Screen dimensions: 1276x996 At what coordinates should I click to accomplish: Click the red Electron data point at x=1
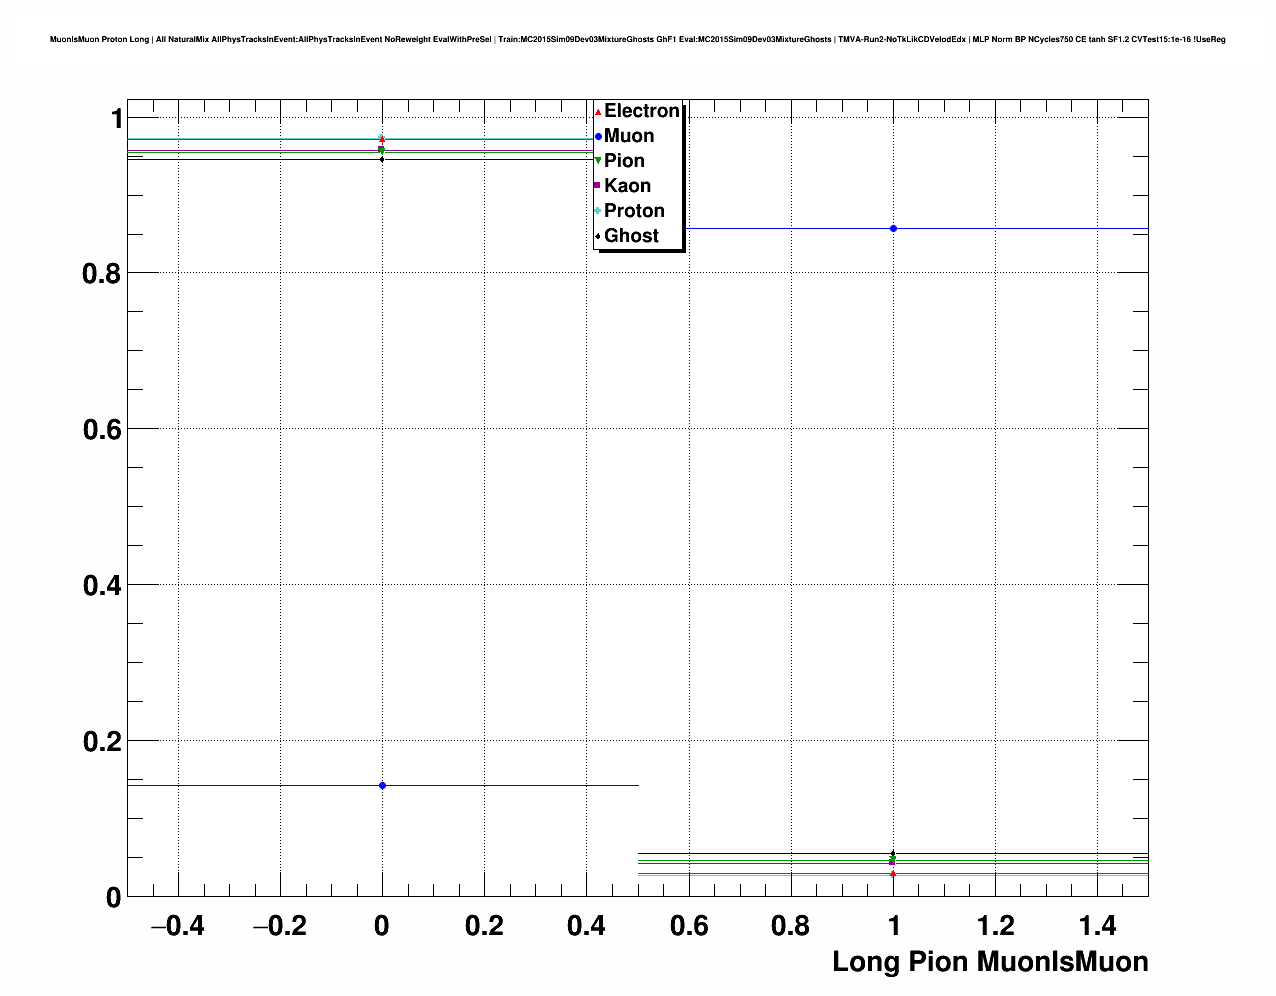point(893,875)
